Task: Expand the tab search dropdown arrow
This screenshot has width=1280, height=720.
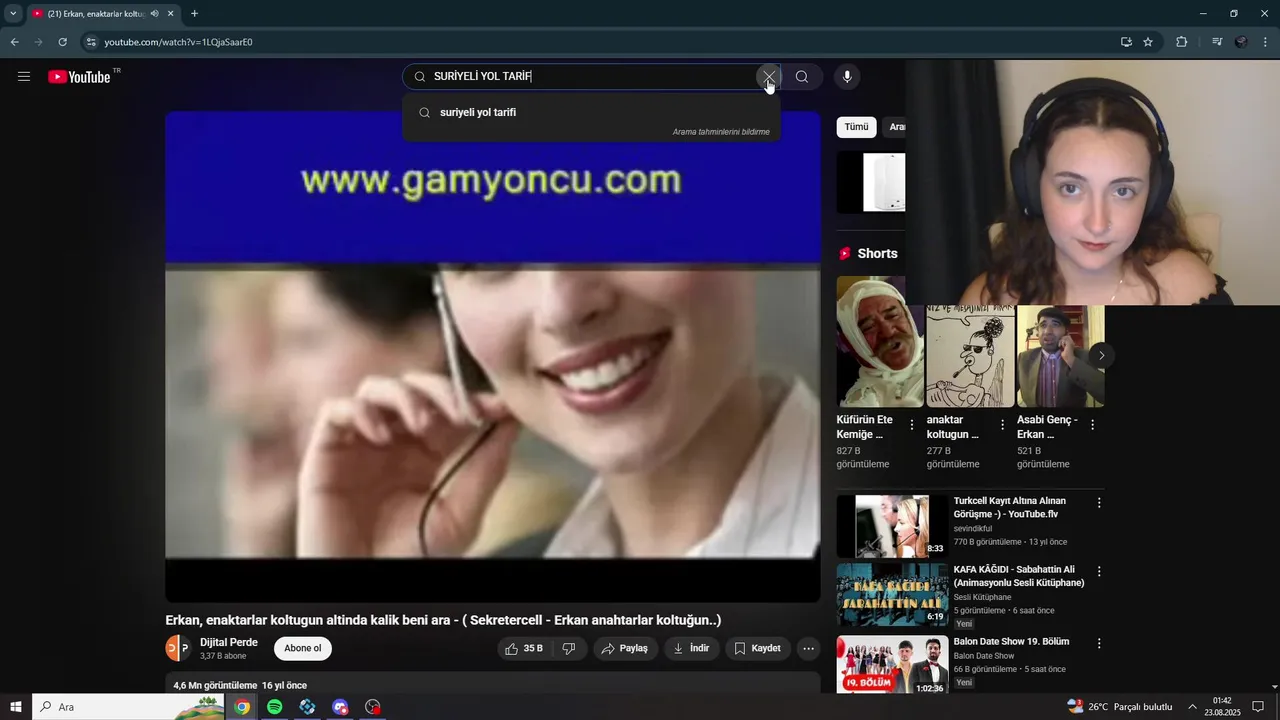Action: [x=13, y=14]
